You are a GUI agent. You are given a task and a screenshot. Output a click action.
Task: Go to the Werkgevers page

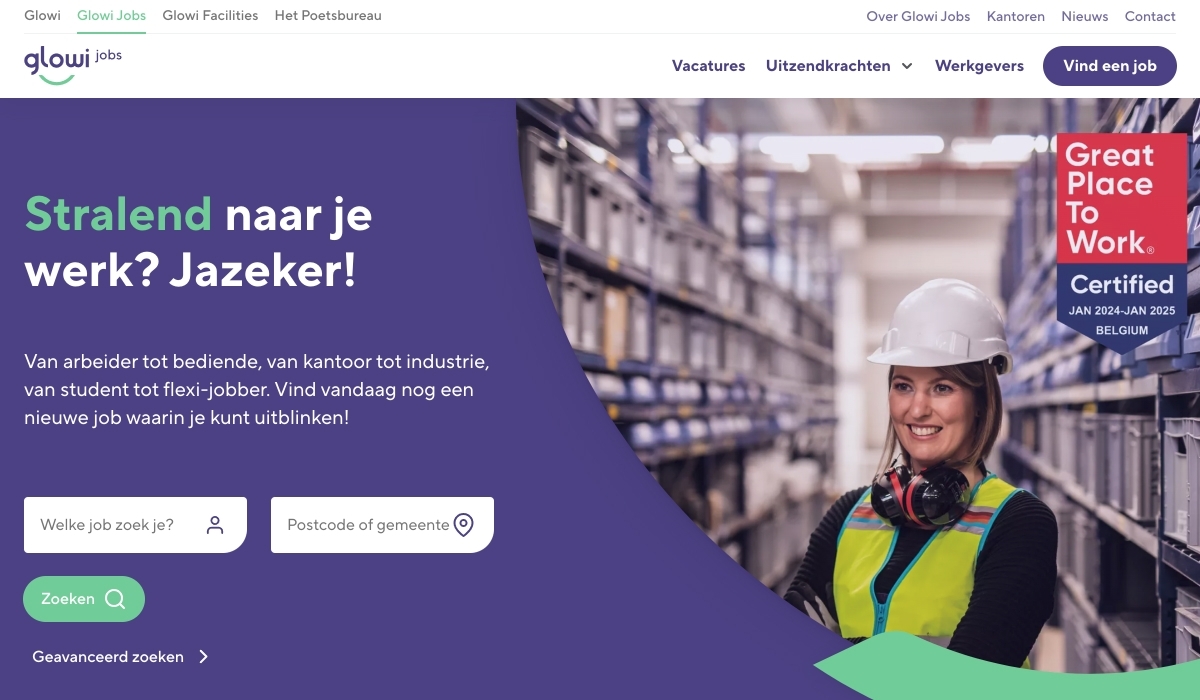click(x=979, y=66)
